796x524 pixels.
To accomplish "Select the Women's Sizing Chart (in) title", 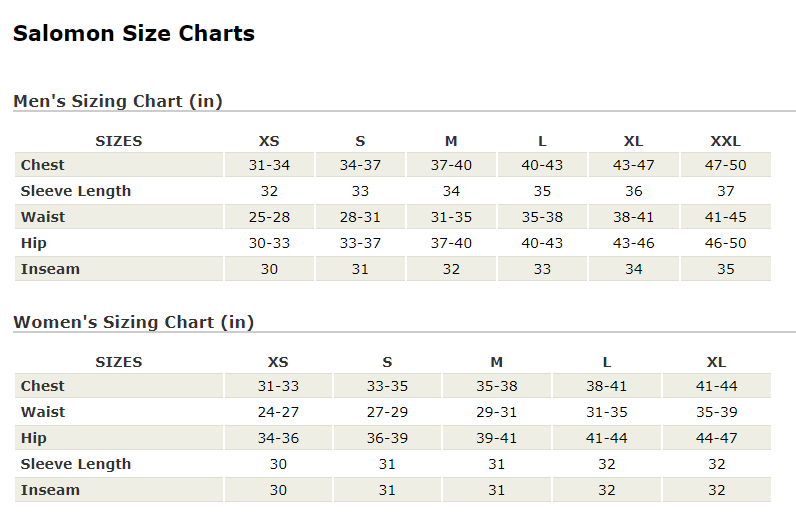I will (x=133, y=322).
